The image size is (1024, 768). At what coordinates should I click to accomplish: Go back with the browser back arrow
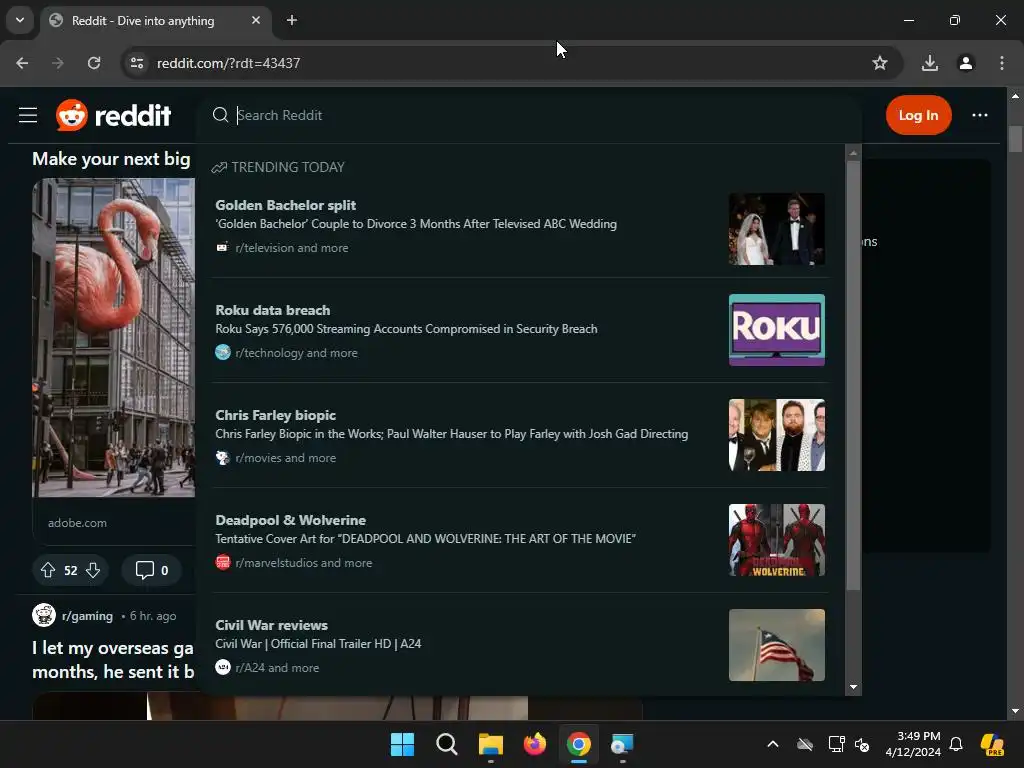(22, 63)
